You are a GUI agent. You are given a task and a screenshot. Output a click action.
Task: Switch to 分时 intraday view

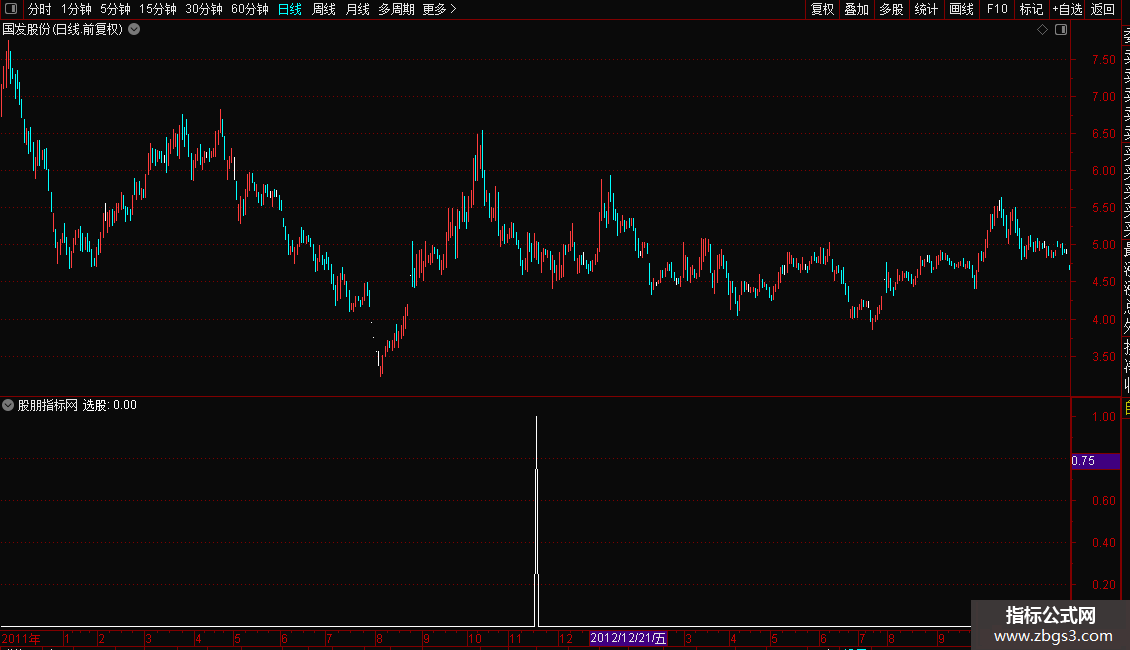pos(40,9)
